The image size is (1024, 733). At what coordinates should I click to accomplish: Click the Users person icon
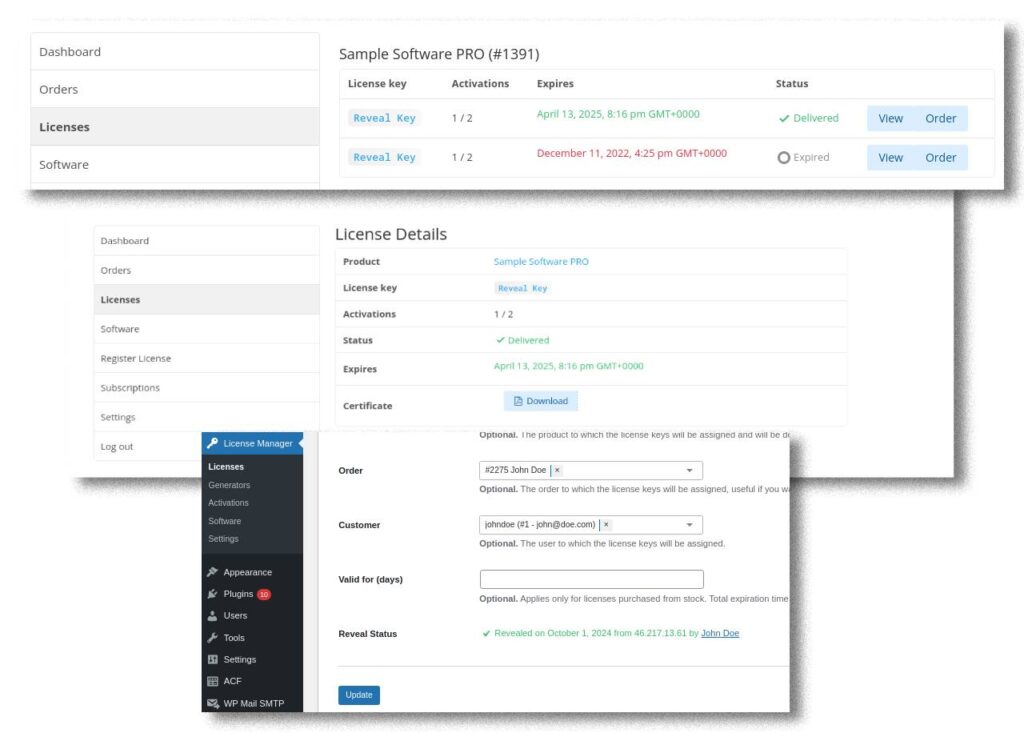(x=212, y=616)
